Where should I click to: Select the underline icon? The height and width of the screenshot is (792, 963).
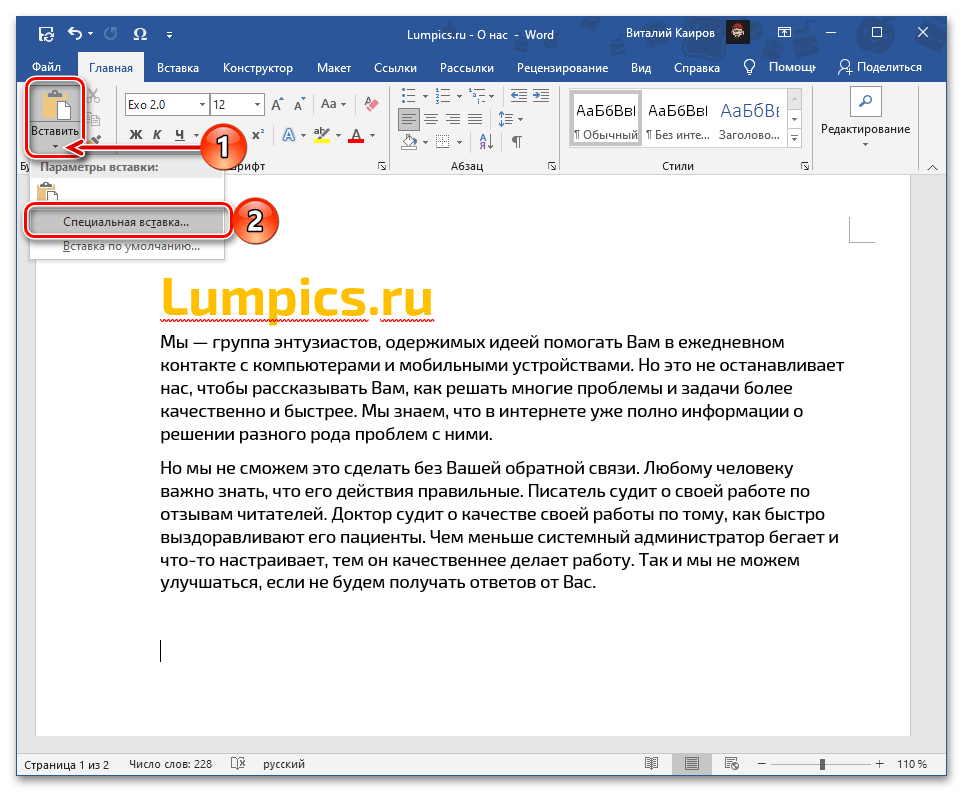(x=180, y=133)
